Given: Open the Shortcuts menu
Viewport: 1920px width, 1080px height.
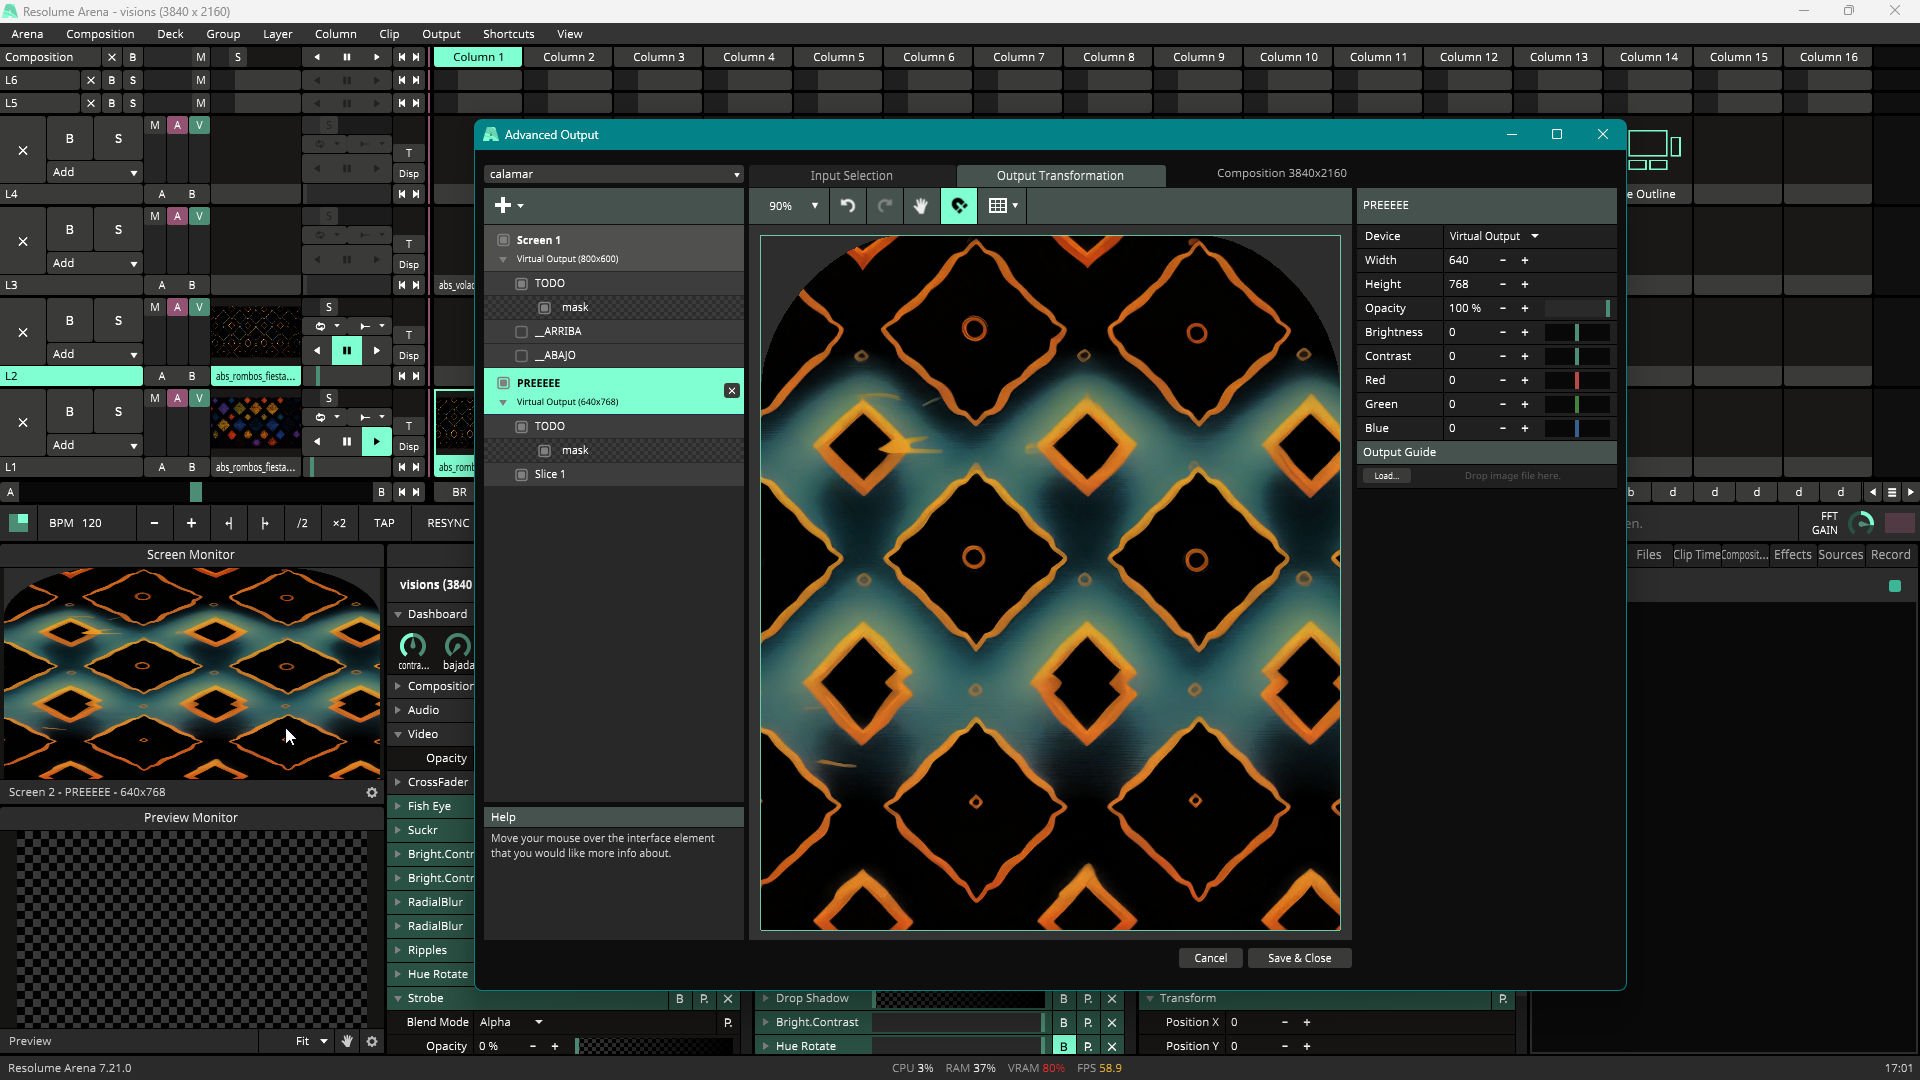Looking at the screenshot, I should click(x=508, y=34).
